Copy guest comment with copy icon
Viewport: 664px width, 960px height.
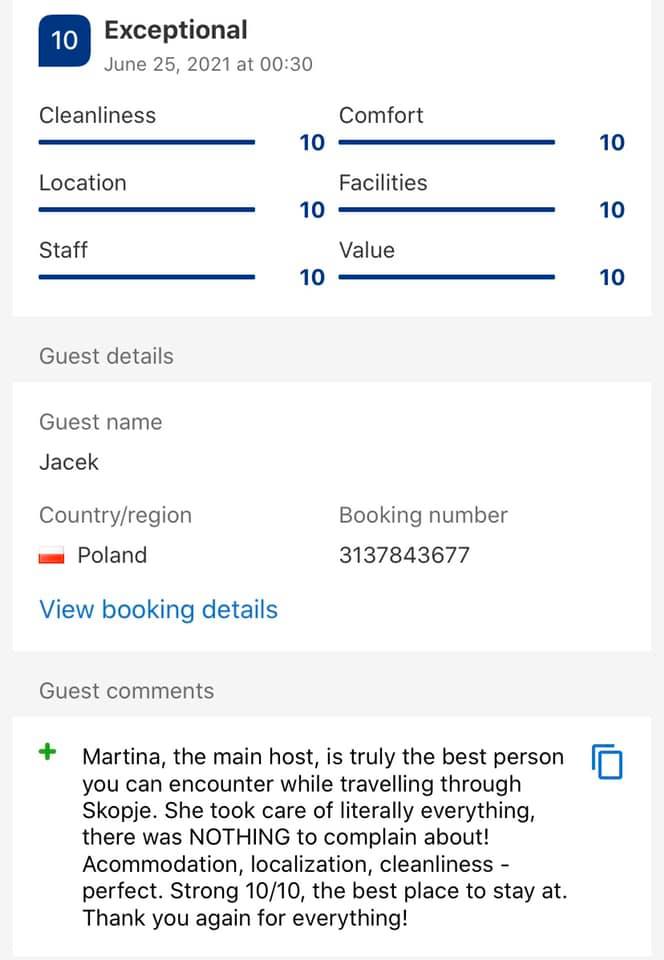click(x=607, y=762)
